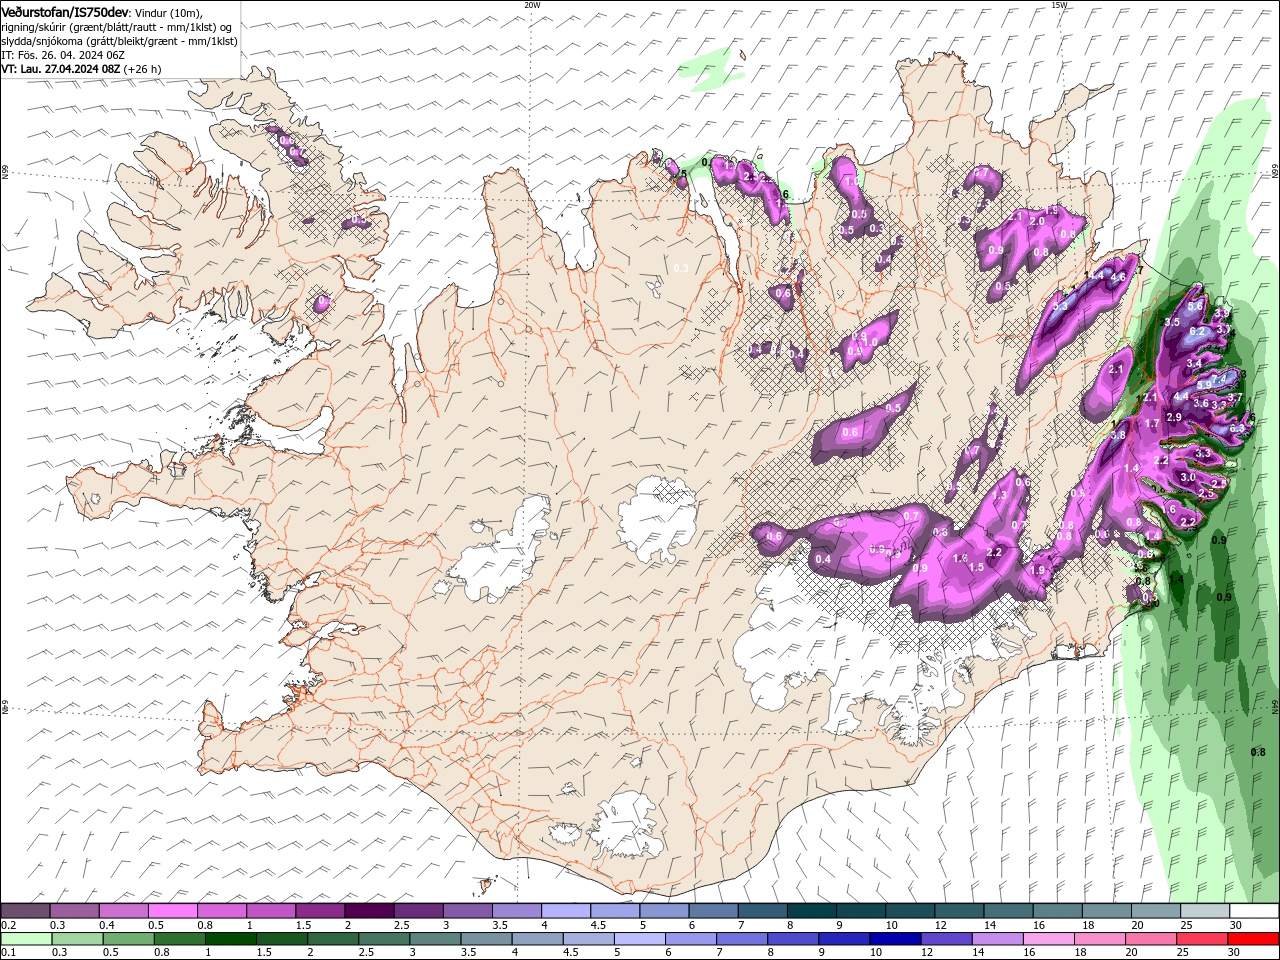Click the 6.2 precipitation value on east coast
This screenshot has width=1280, height=960.
[1198, 331]
